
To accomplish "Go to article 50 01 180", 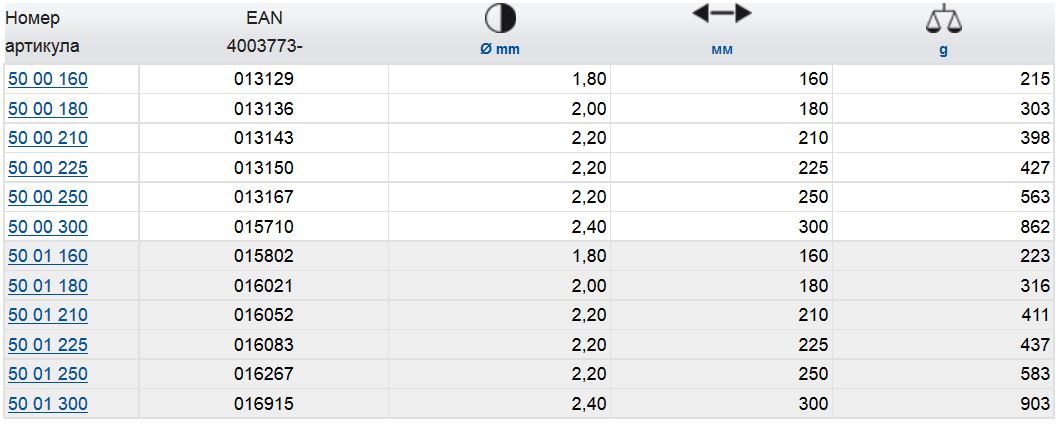I will click(x=48, y=286).
